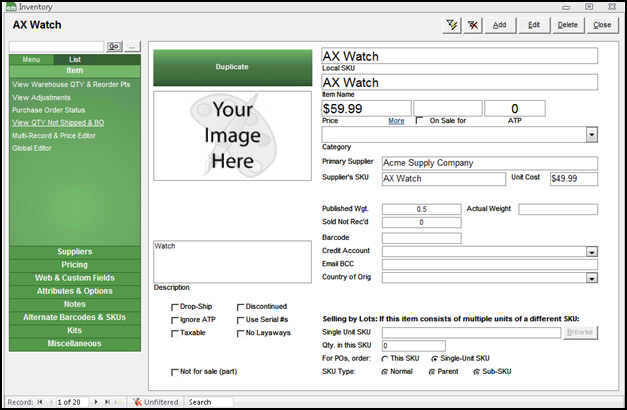Toggle the On Sale for checkbox
Screen dimensions: 627x410
[x=419, y=120]
